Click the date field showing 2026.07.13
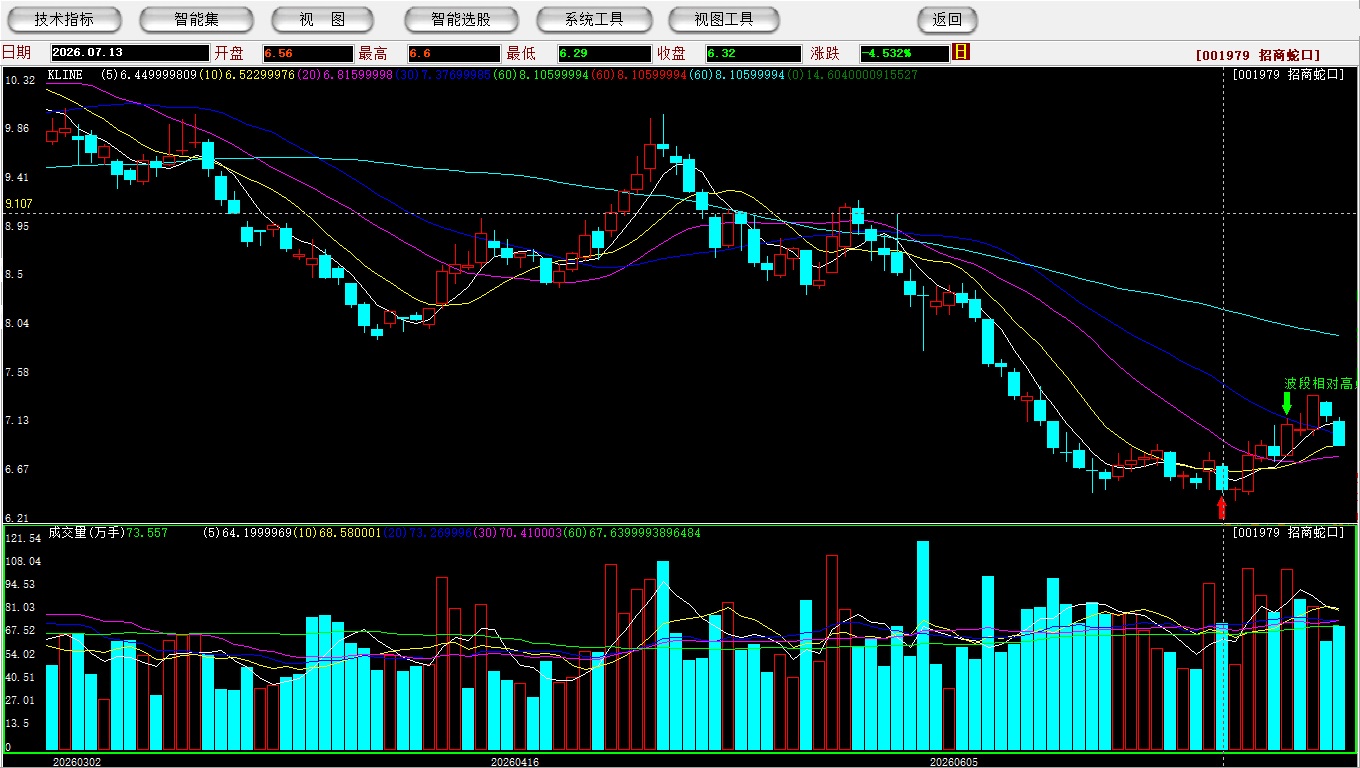The width and height of the screenshot is (1360, 768). [130, 53]
